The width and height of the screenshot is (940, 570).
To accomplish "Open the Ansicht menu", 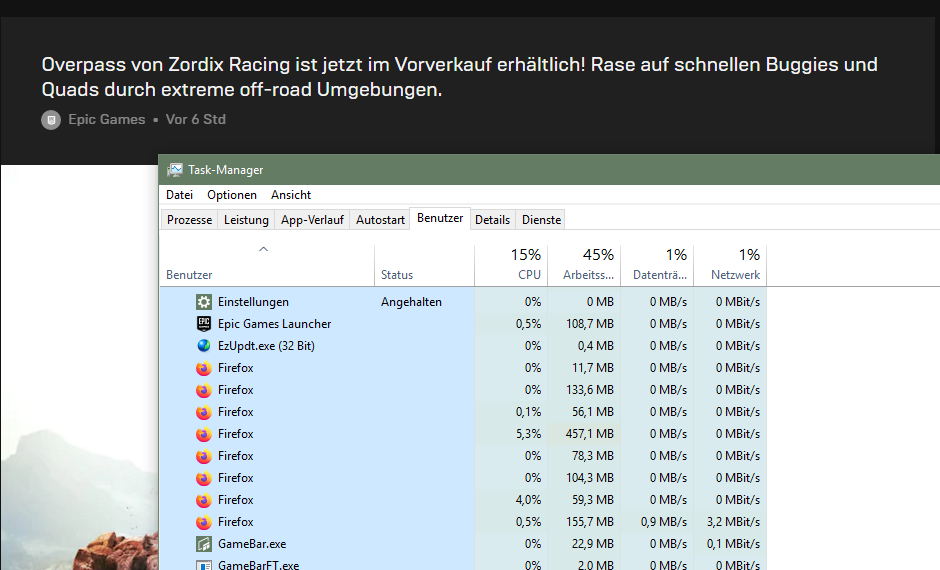I will coord(291,195).
